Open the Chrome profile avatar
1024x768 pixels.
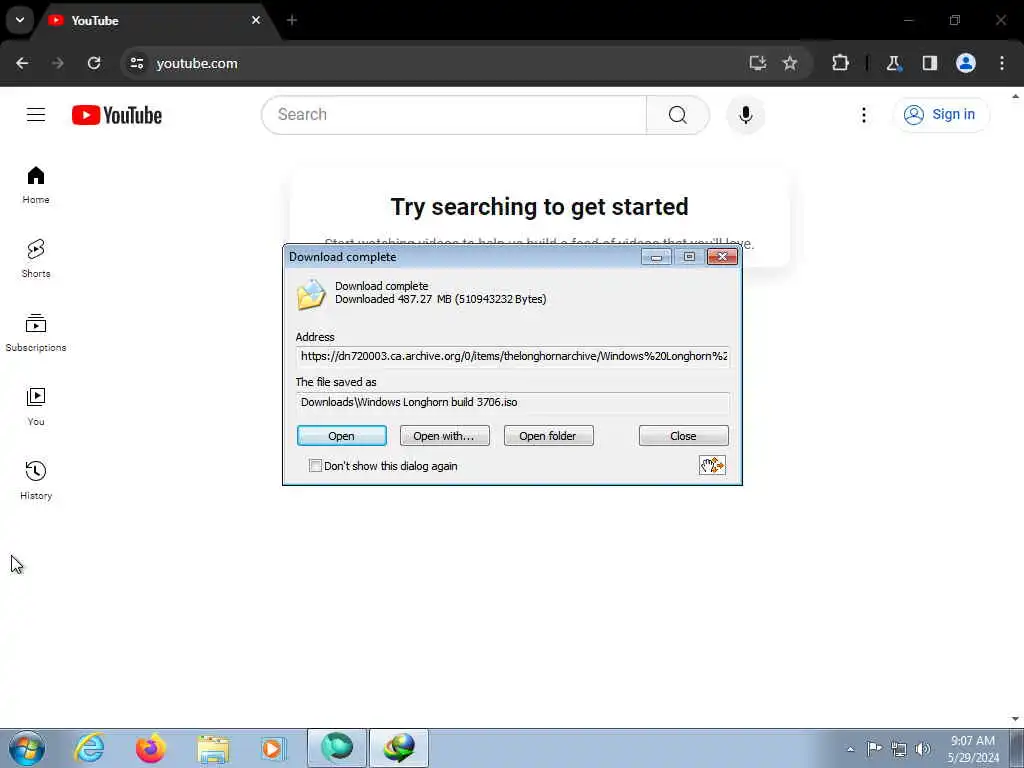click(x=966, y=63)
